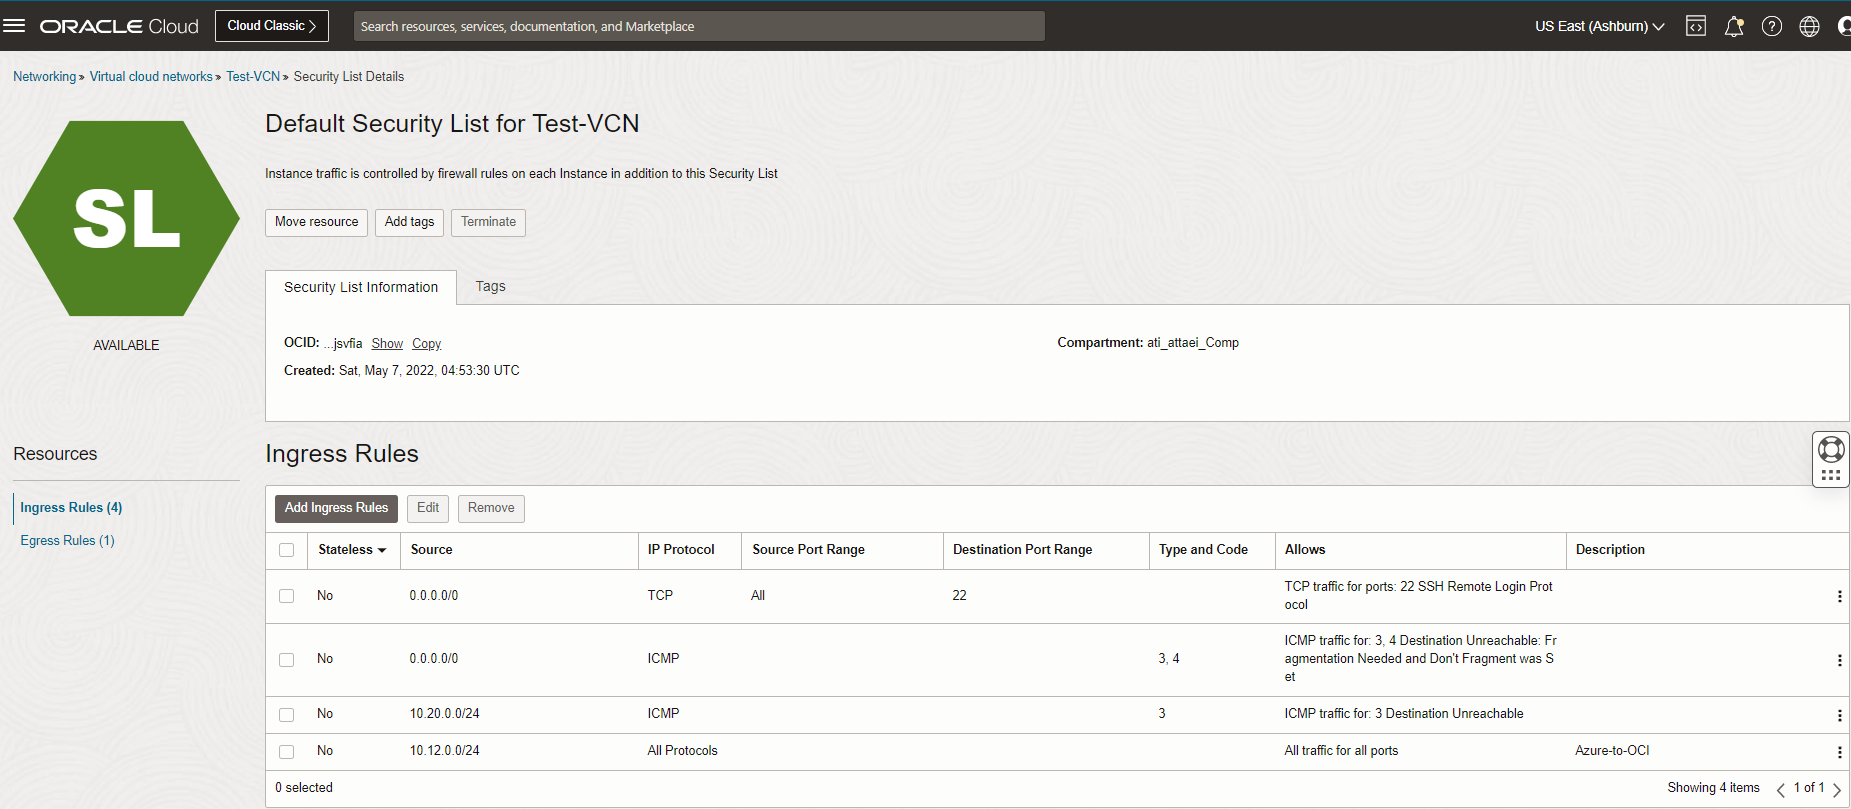
Task: Click the search resources and services field
Action: 698,26
